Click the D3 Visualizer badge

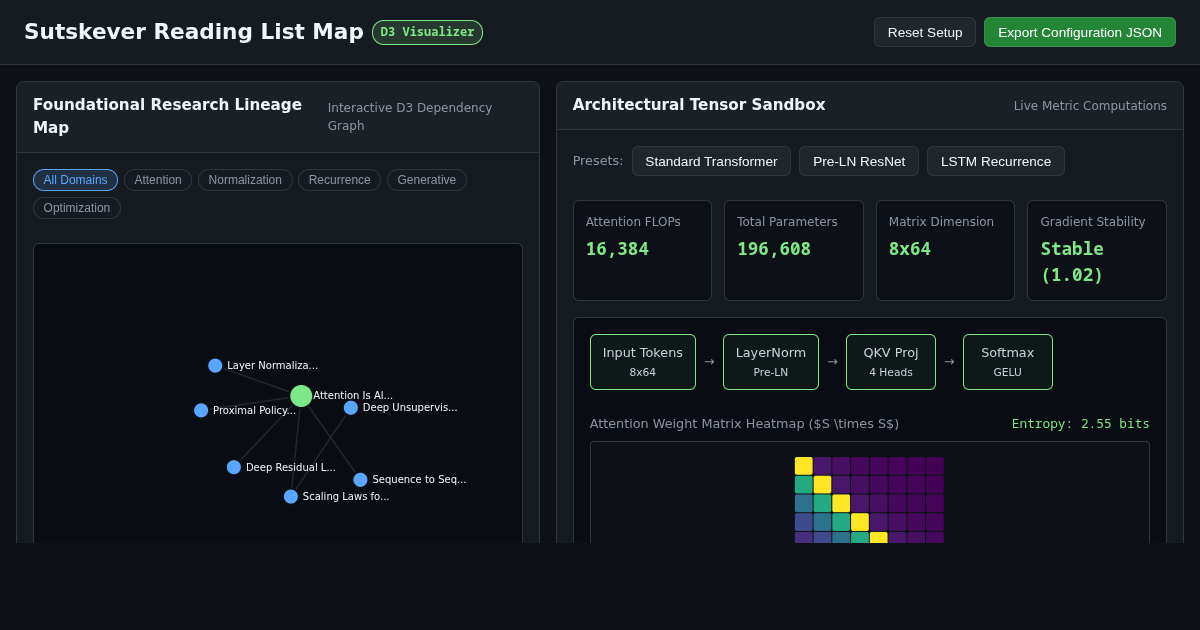tap(427, 32)
